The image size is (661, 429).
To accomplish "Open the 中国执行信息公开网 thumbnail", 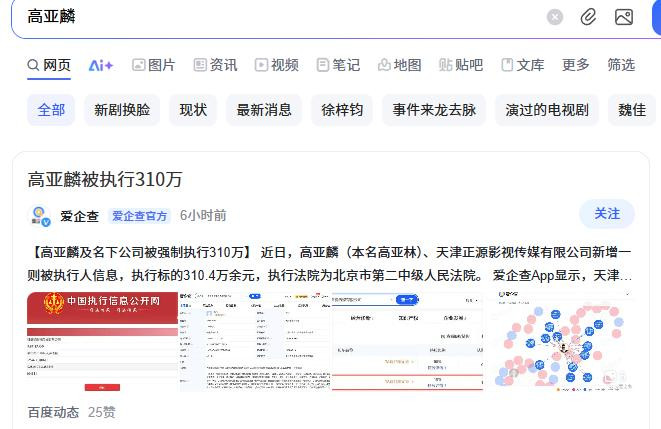I will coord(102,341).
